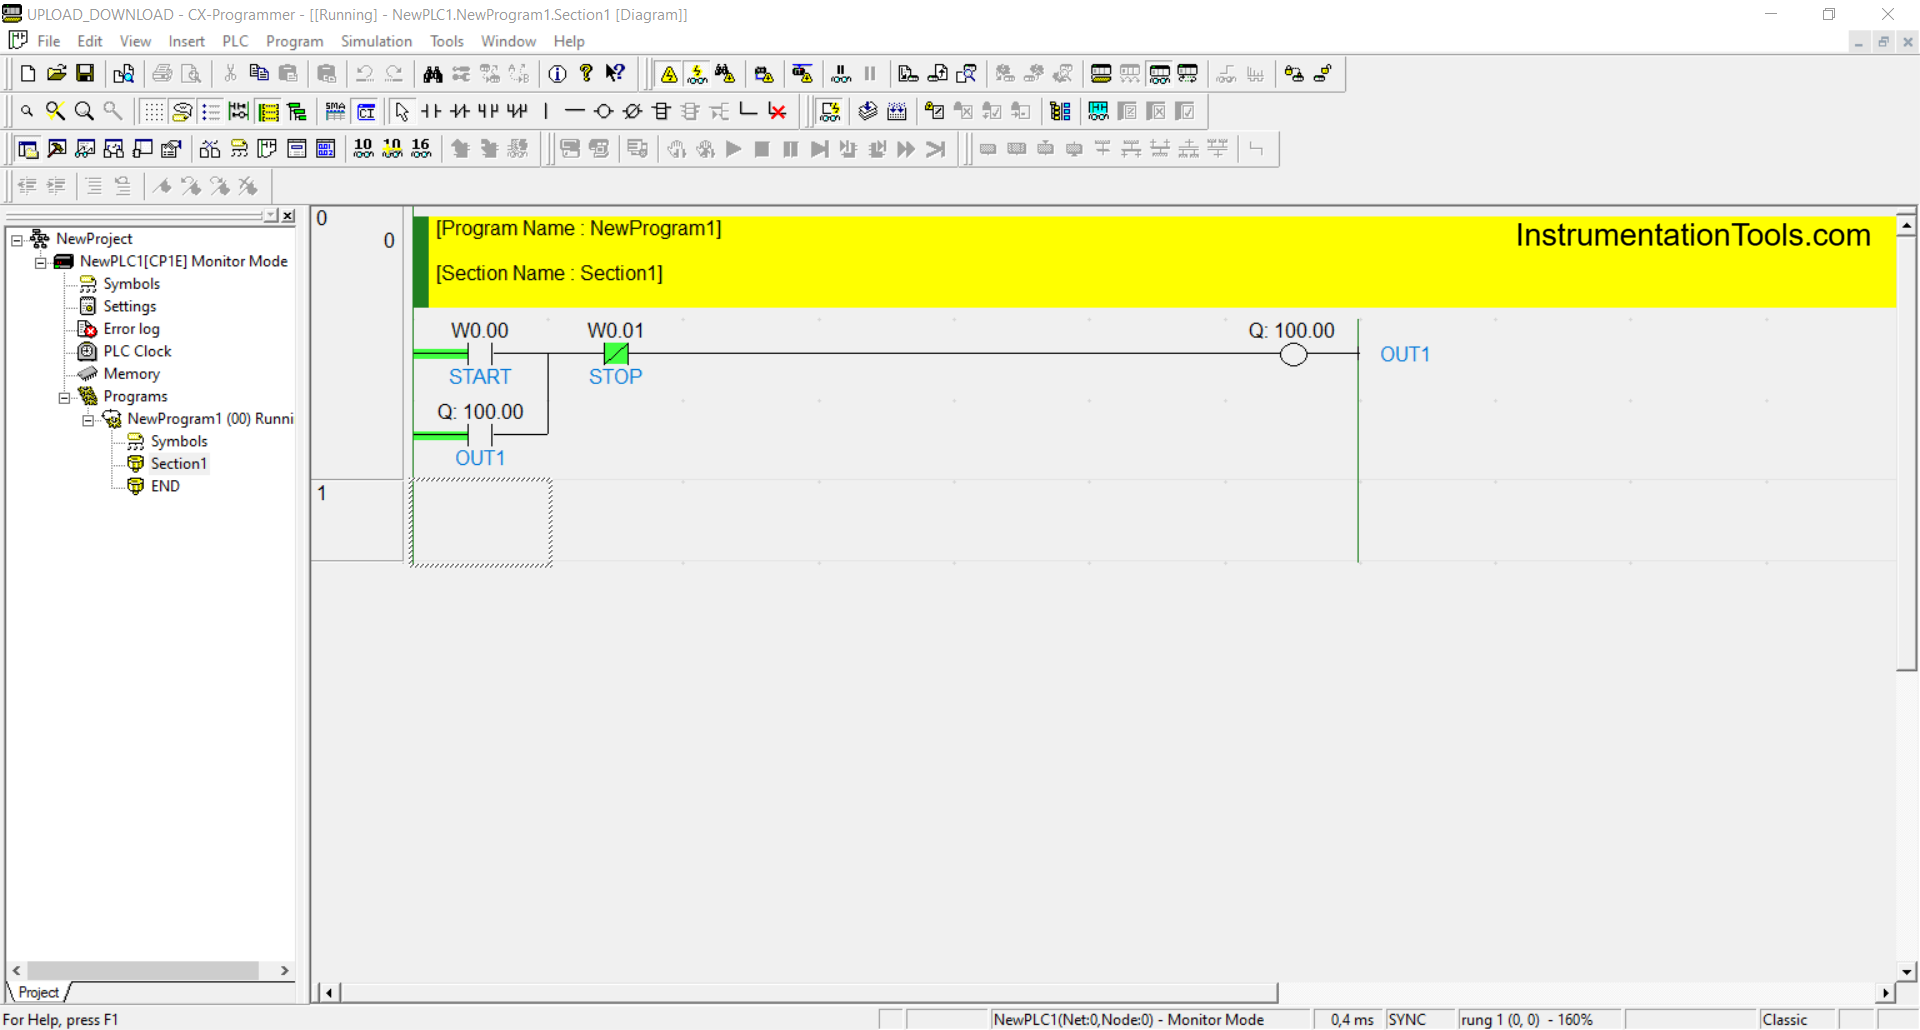This screenshot has width=1920, height=1030.
Task: Open the Simulation menu
Action: point(376,41)
